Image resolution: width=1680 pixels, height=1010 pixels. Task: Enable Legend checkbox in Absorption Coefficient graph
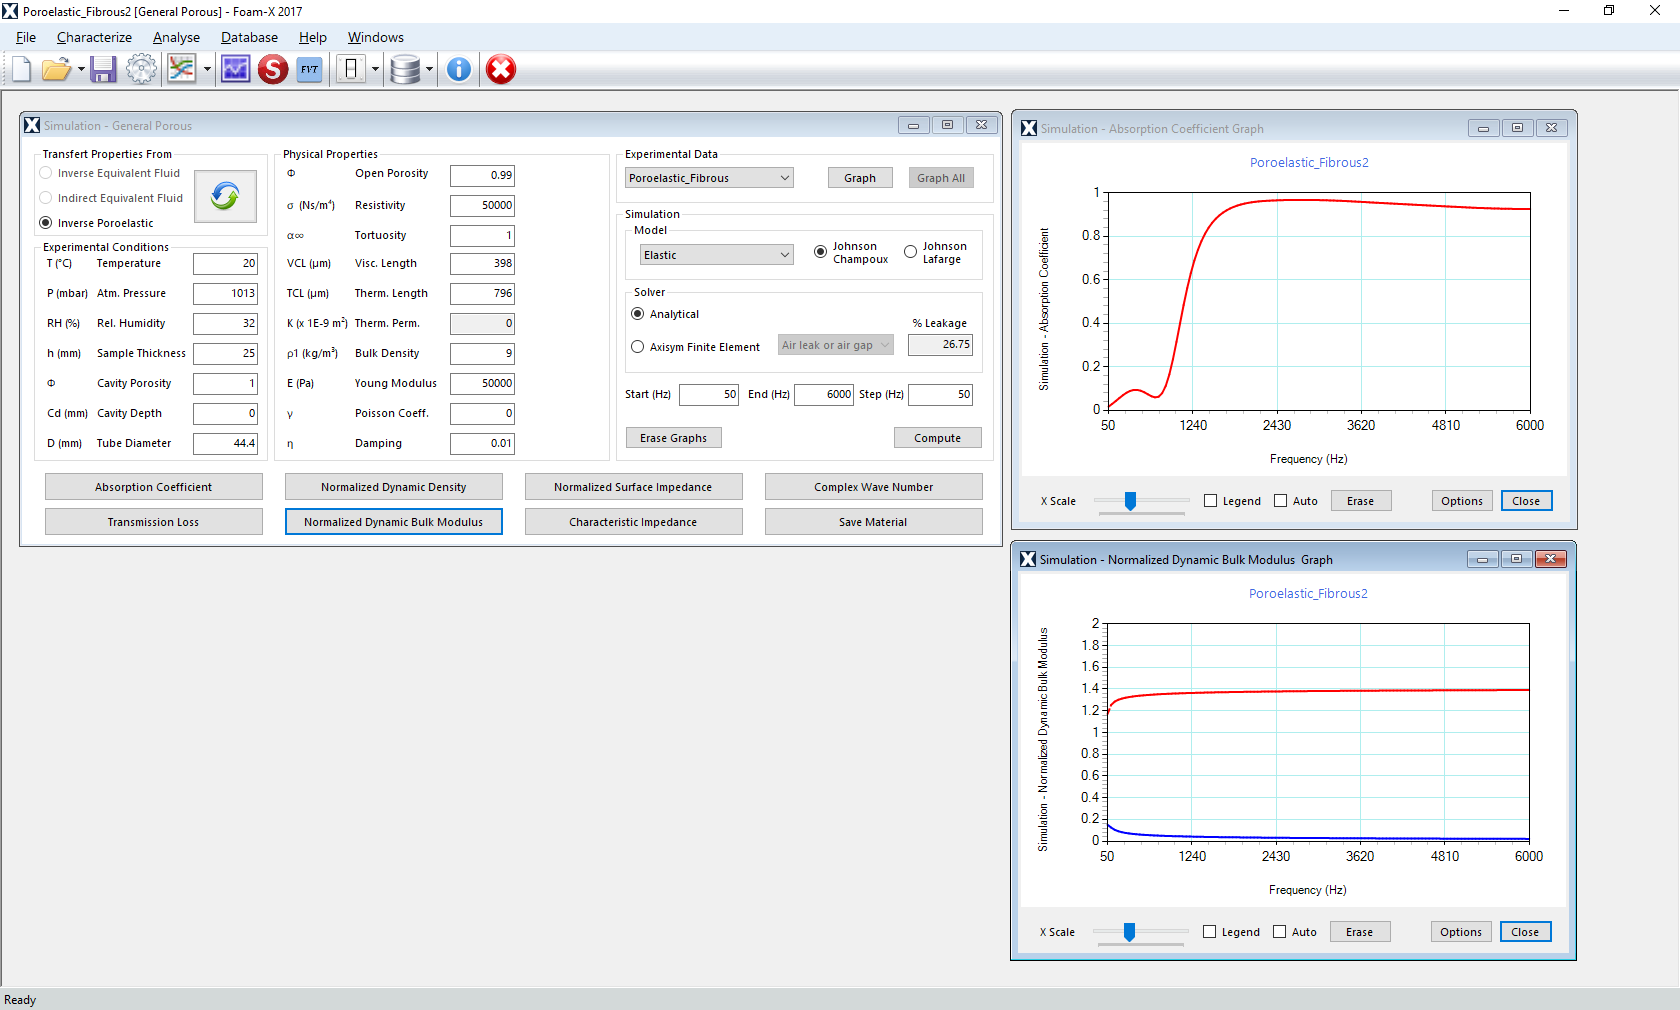1211,501
